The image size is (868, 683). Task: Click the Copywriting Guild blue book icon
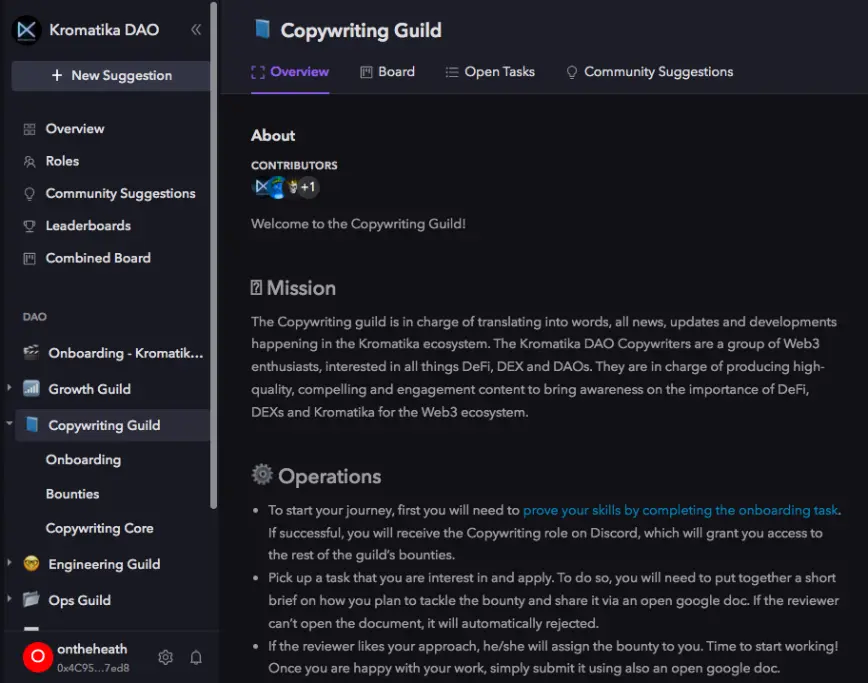[x=32, y=425]
